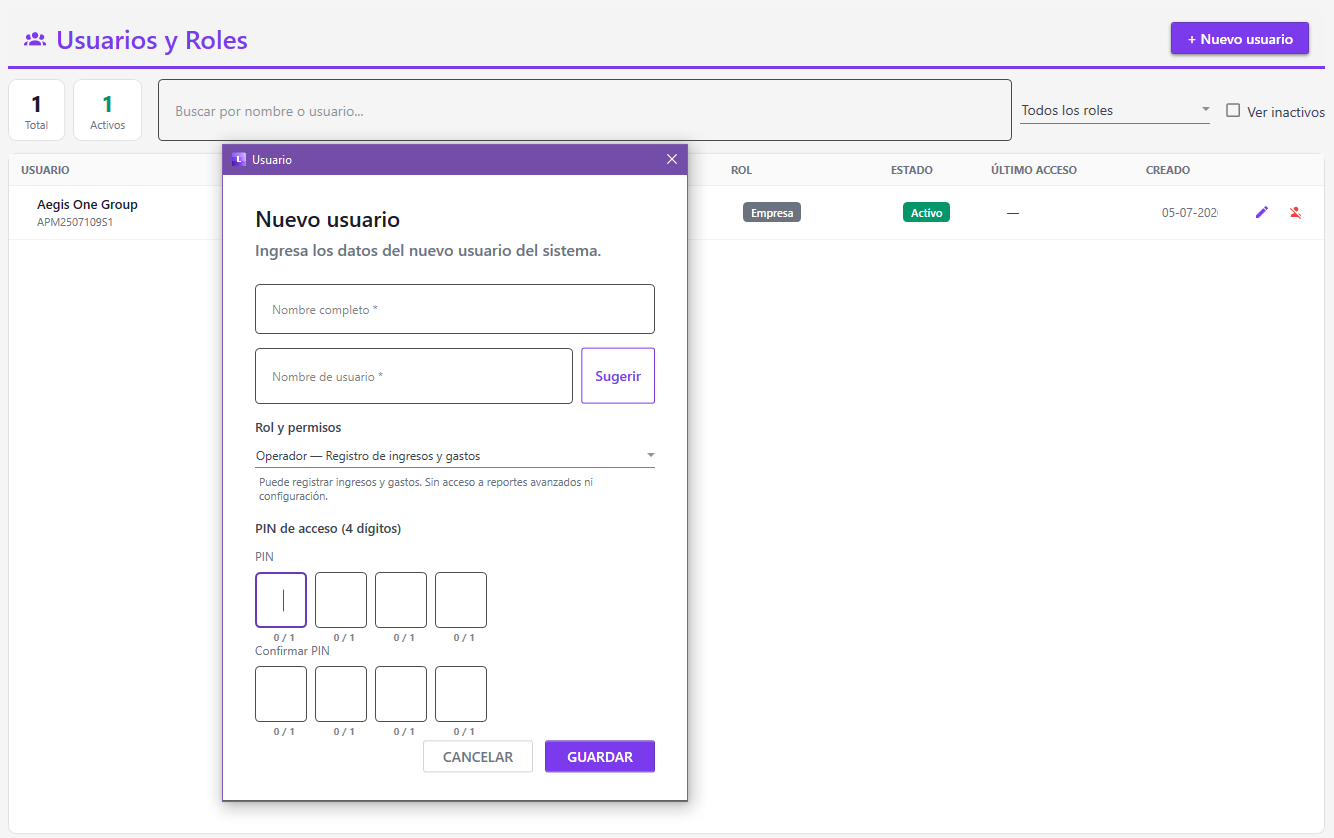Image resolution: width=1334 pixels, height=838 pixels.
Task: Click the Empresa role badge
Action: tap(772, 212)
